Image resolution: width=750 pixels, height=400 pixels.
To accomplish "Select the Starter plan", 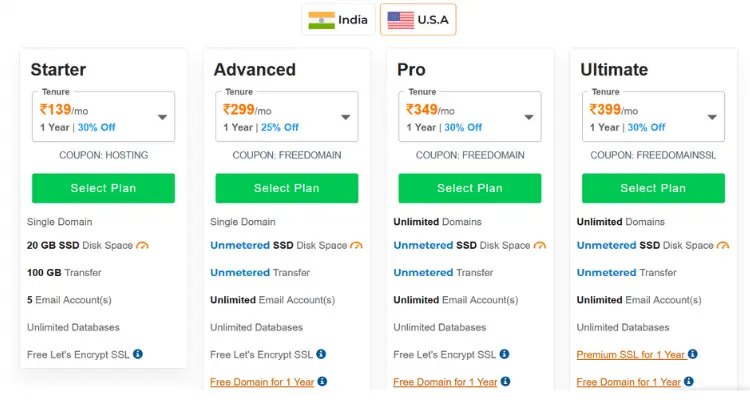I will (103, 188).
